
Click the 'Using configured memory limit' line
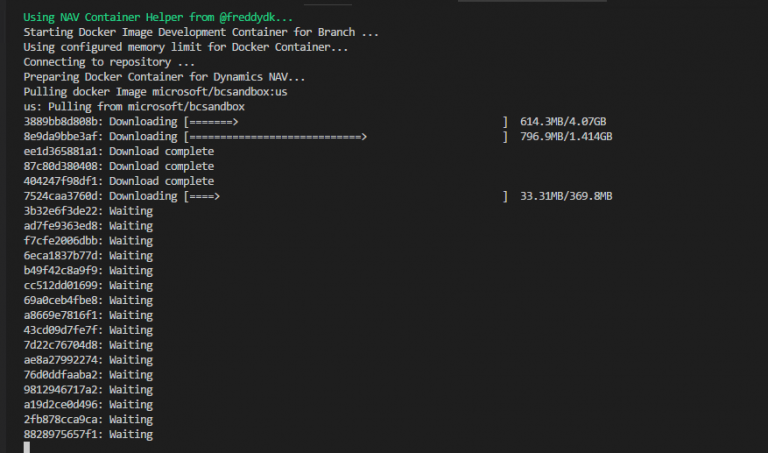point(186,47)
